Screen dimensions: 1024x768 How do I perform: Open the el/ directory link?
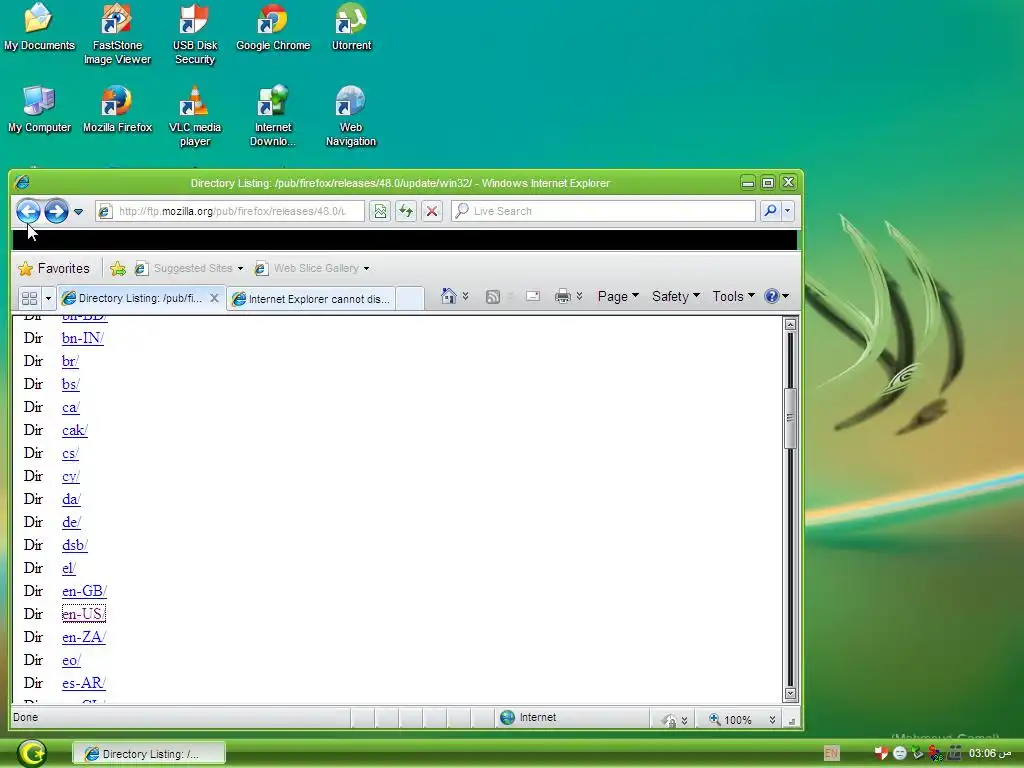[69, 568]
